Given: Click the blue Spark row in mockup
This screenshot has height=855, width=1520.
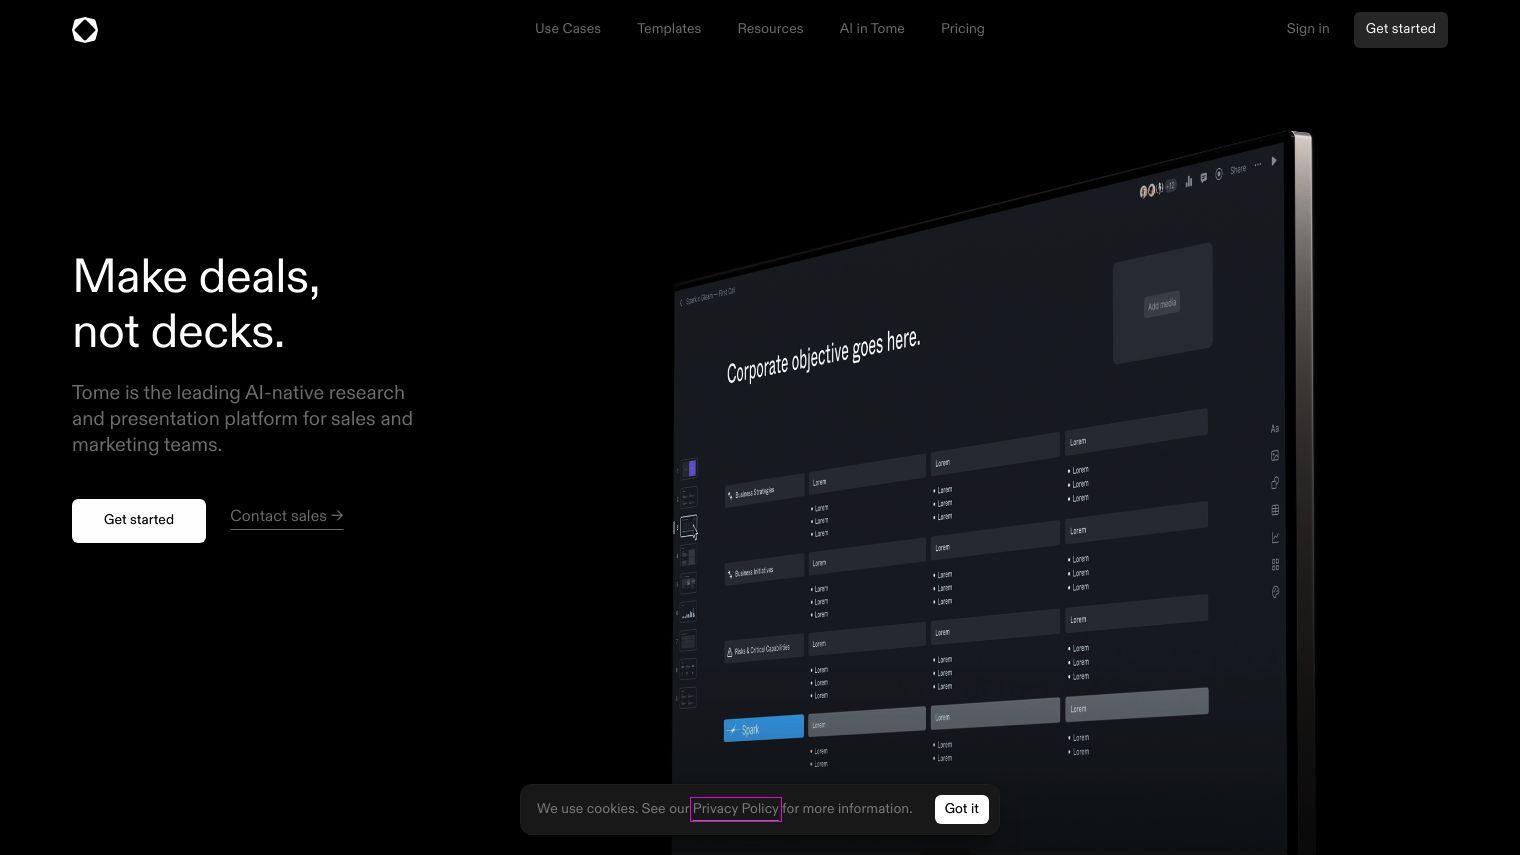Looking at the screenshot, I should (x=764, y=728).
